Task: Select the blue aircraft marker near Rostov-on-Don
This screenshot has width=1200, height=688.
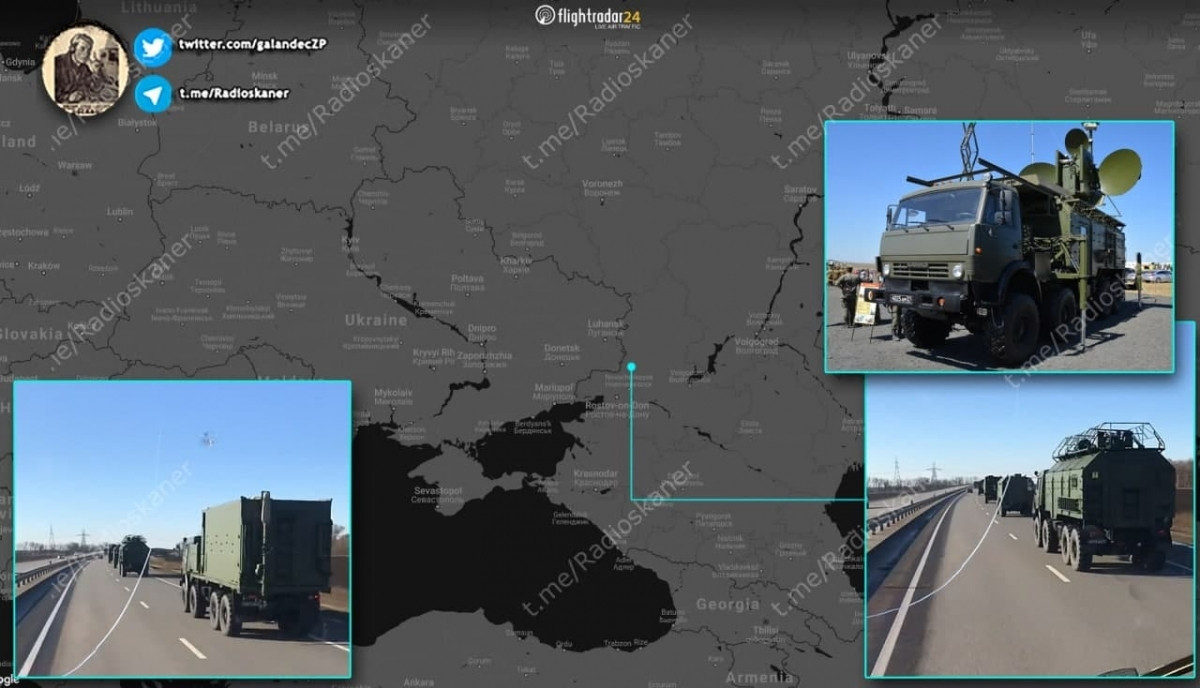Action: (x=632, y=366)
